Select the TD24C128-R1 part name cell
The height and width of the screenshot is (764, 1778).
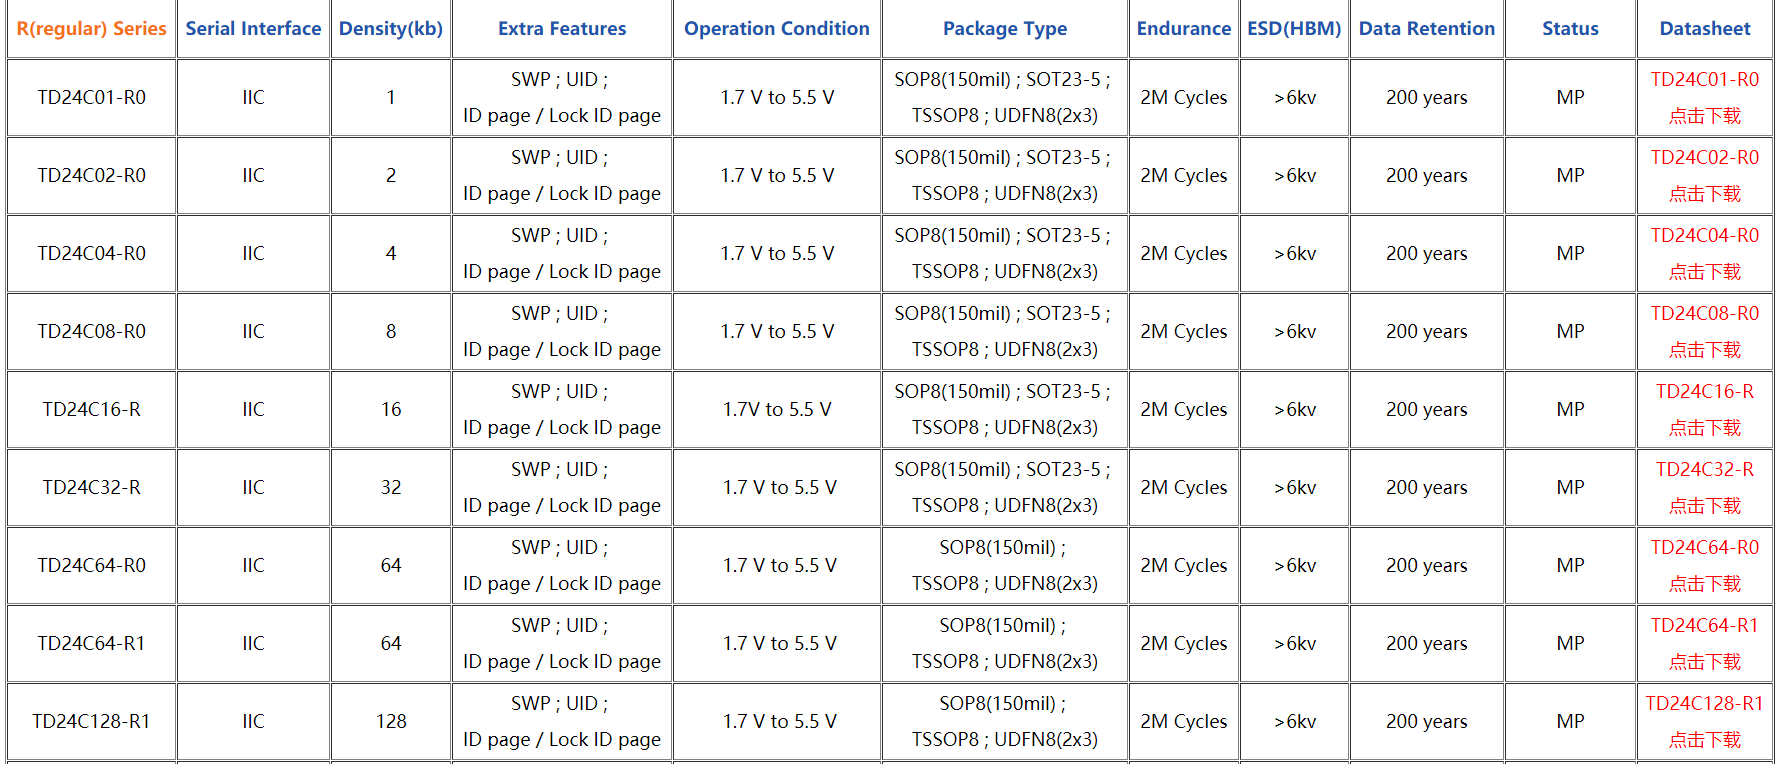tap(91, 722)
